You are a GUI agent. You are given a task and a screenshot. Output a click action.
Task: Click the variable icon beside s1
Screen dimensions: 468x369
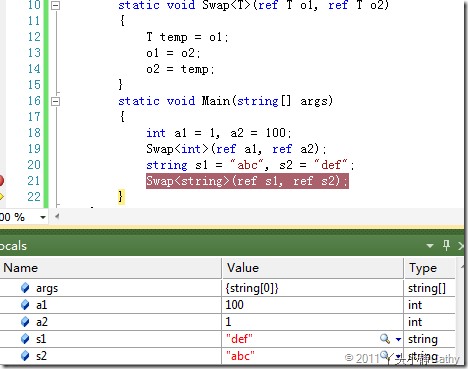coord(25,339)
